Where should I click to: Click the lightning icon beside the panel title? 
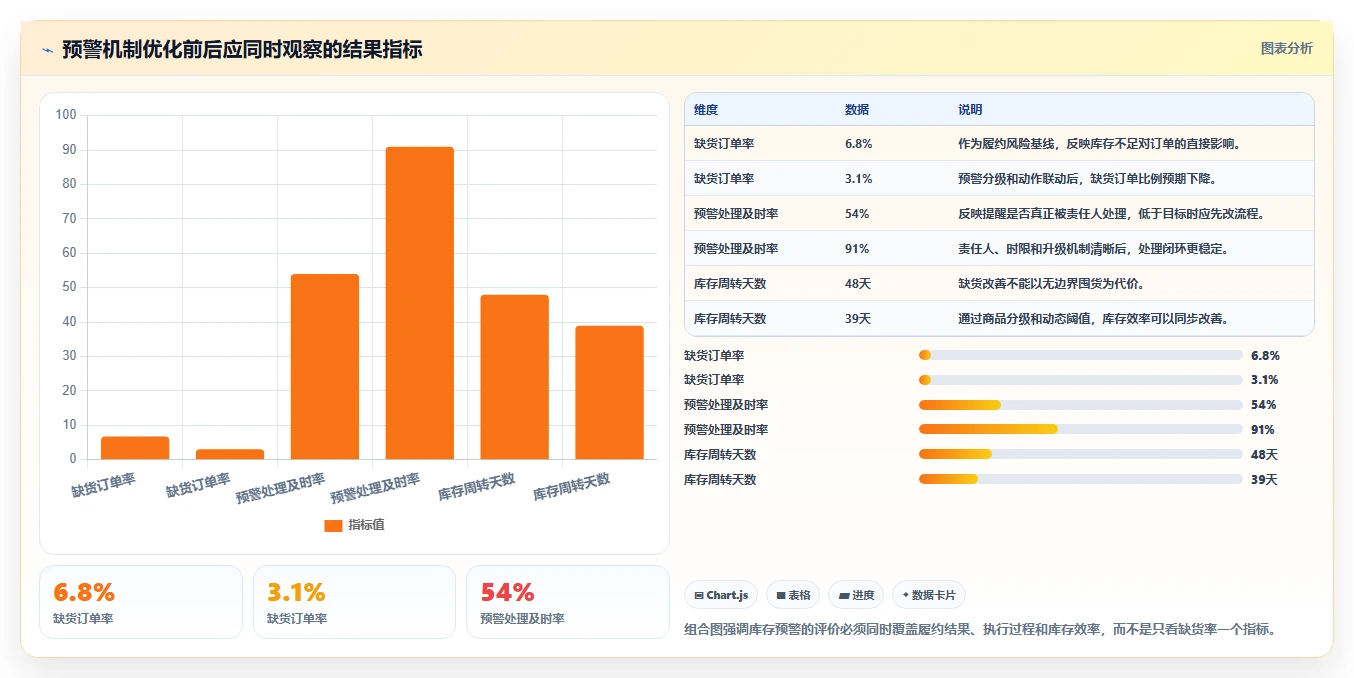pos(48,50)
